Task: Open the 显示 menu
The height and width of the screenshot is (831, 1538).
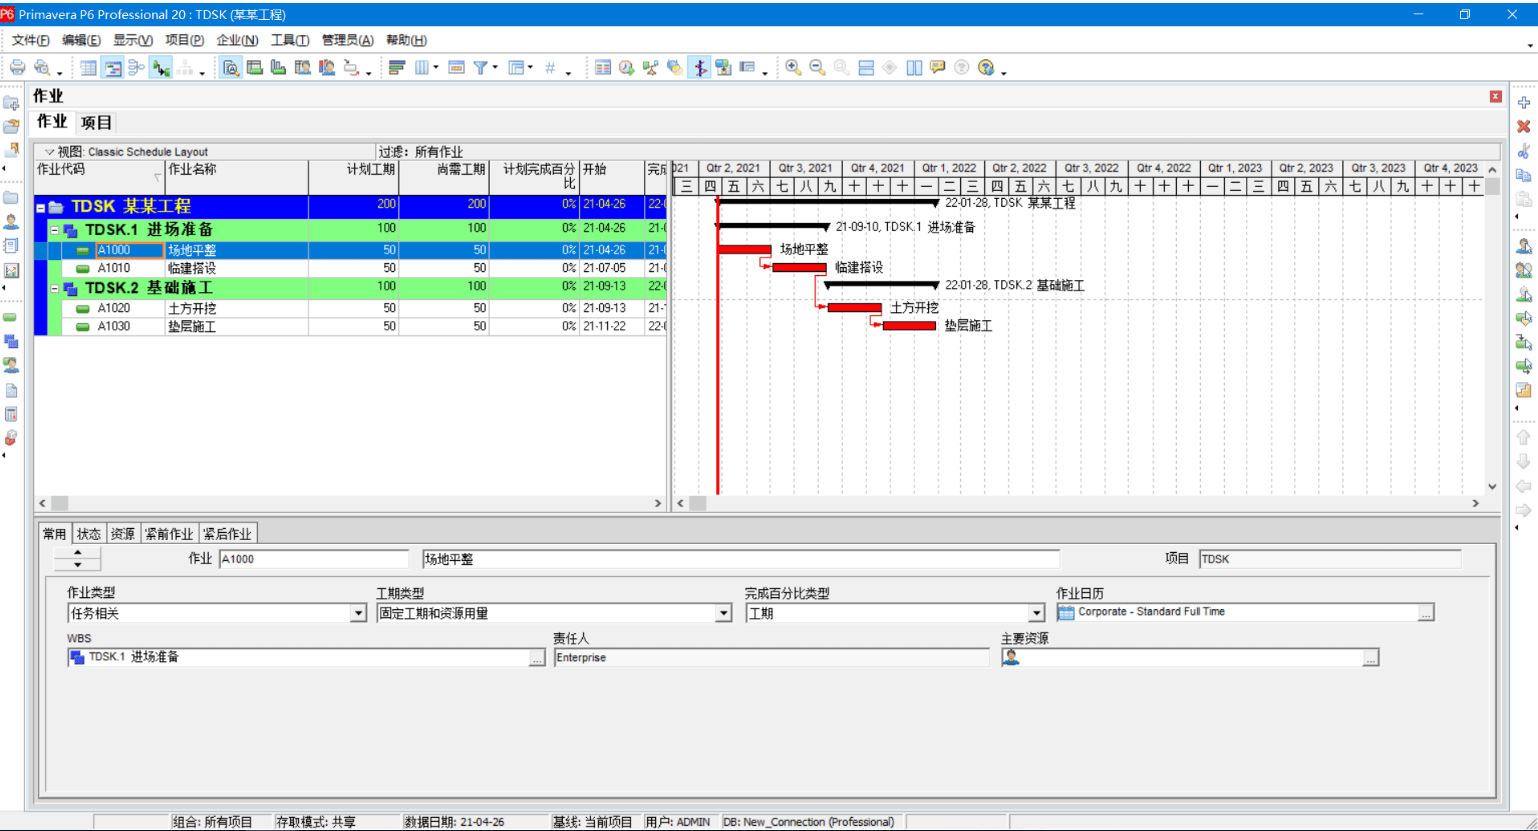Action: click(133, 40)
